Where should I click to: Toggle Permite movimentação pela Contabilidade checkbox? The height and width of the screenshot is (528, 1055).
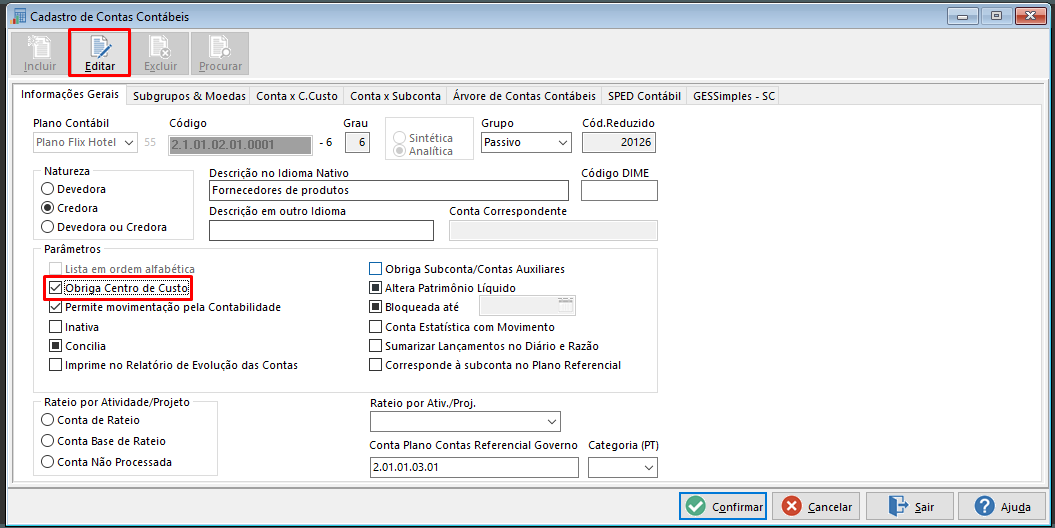(x=55, y=307)
